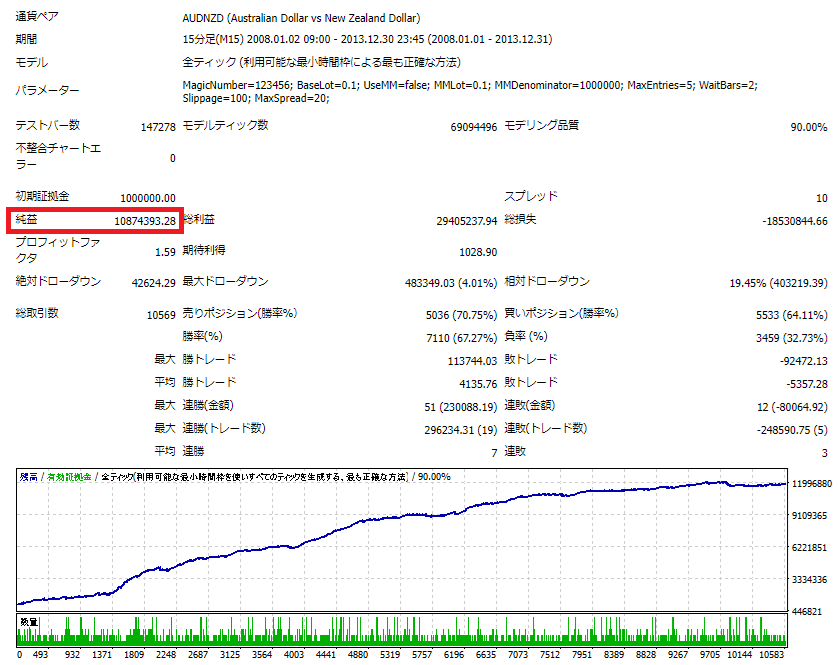The width and height of the screenshot is (839, 665).
Task: Click the average losing trade -5357.28
Action: (x=807, y=384)
